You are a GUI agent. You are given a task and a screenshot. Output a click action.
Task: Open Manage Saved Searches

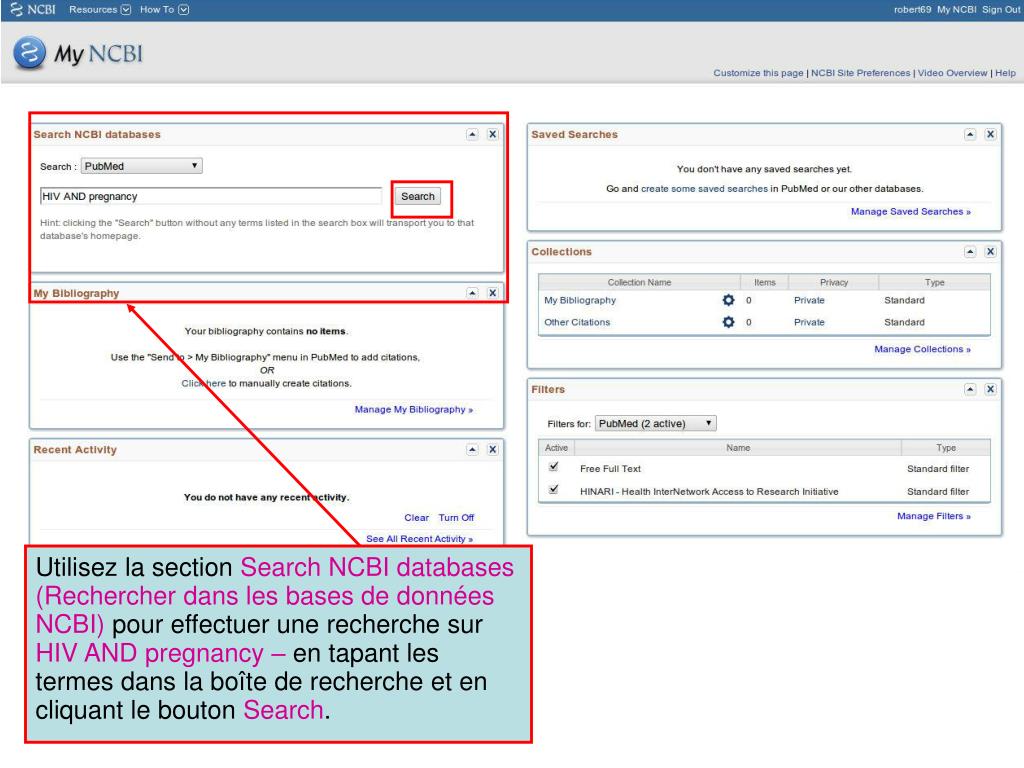tap(910, 212)
